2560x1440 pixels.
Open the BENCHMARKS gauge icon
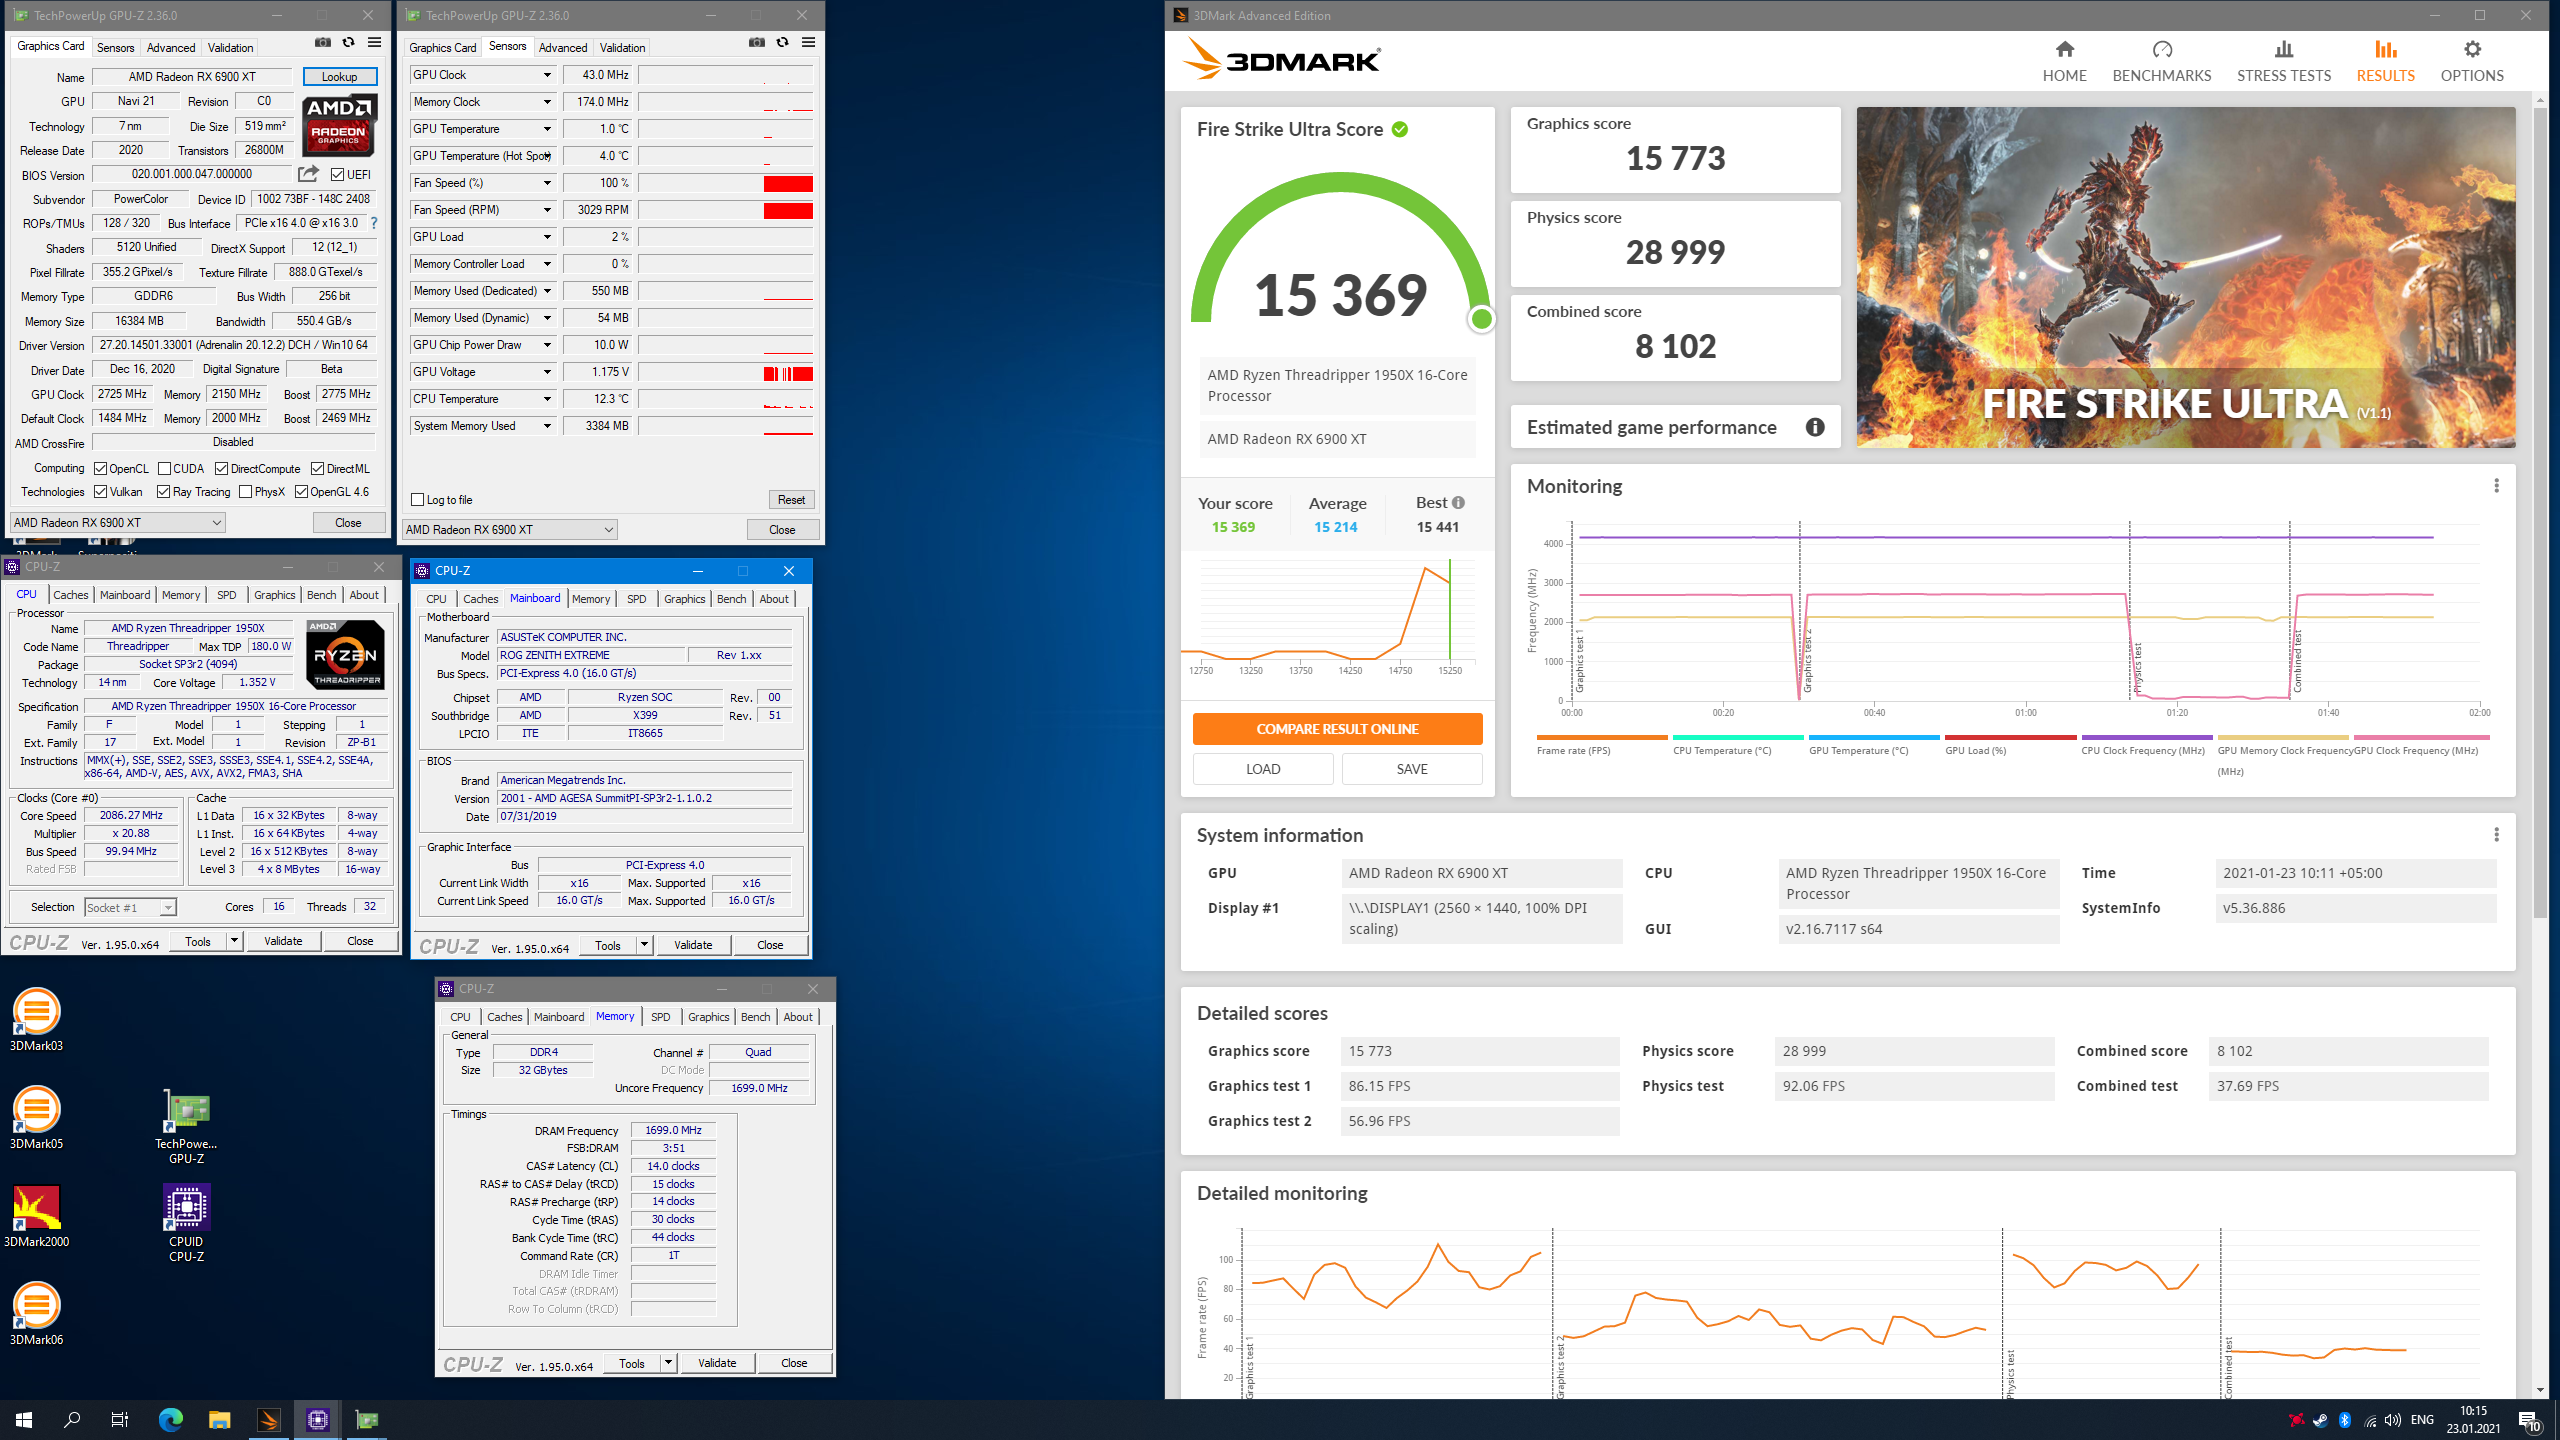[2162, 49]
